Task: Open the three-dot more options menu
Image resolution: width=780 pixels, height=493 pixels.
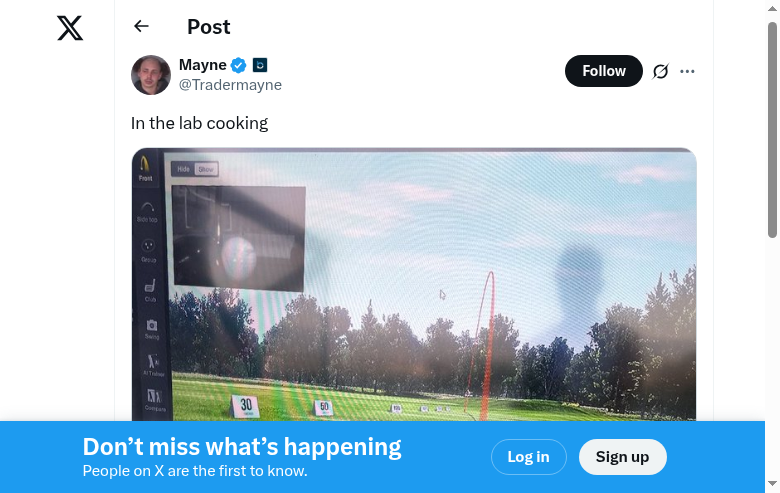Action: pos(687,71)
